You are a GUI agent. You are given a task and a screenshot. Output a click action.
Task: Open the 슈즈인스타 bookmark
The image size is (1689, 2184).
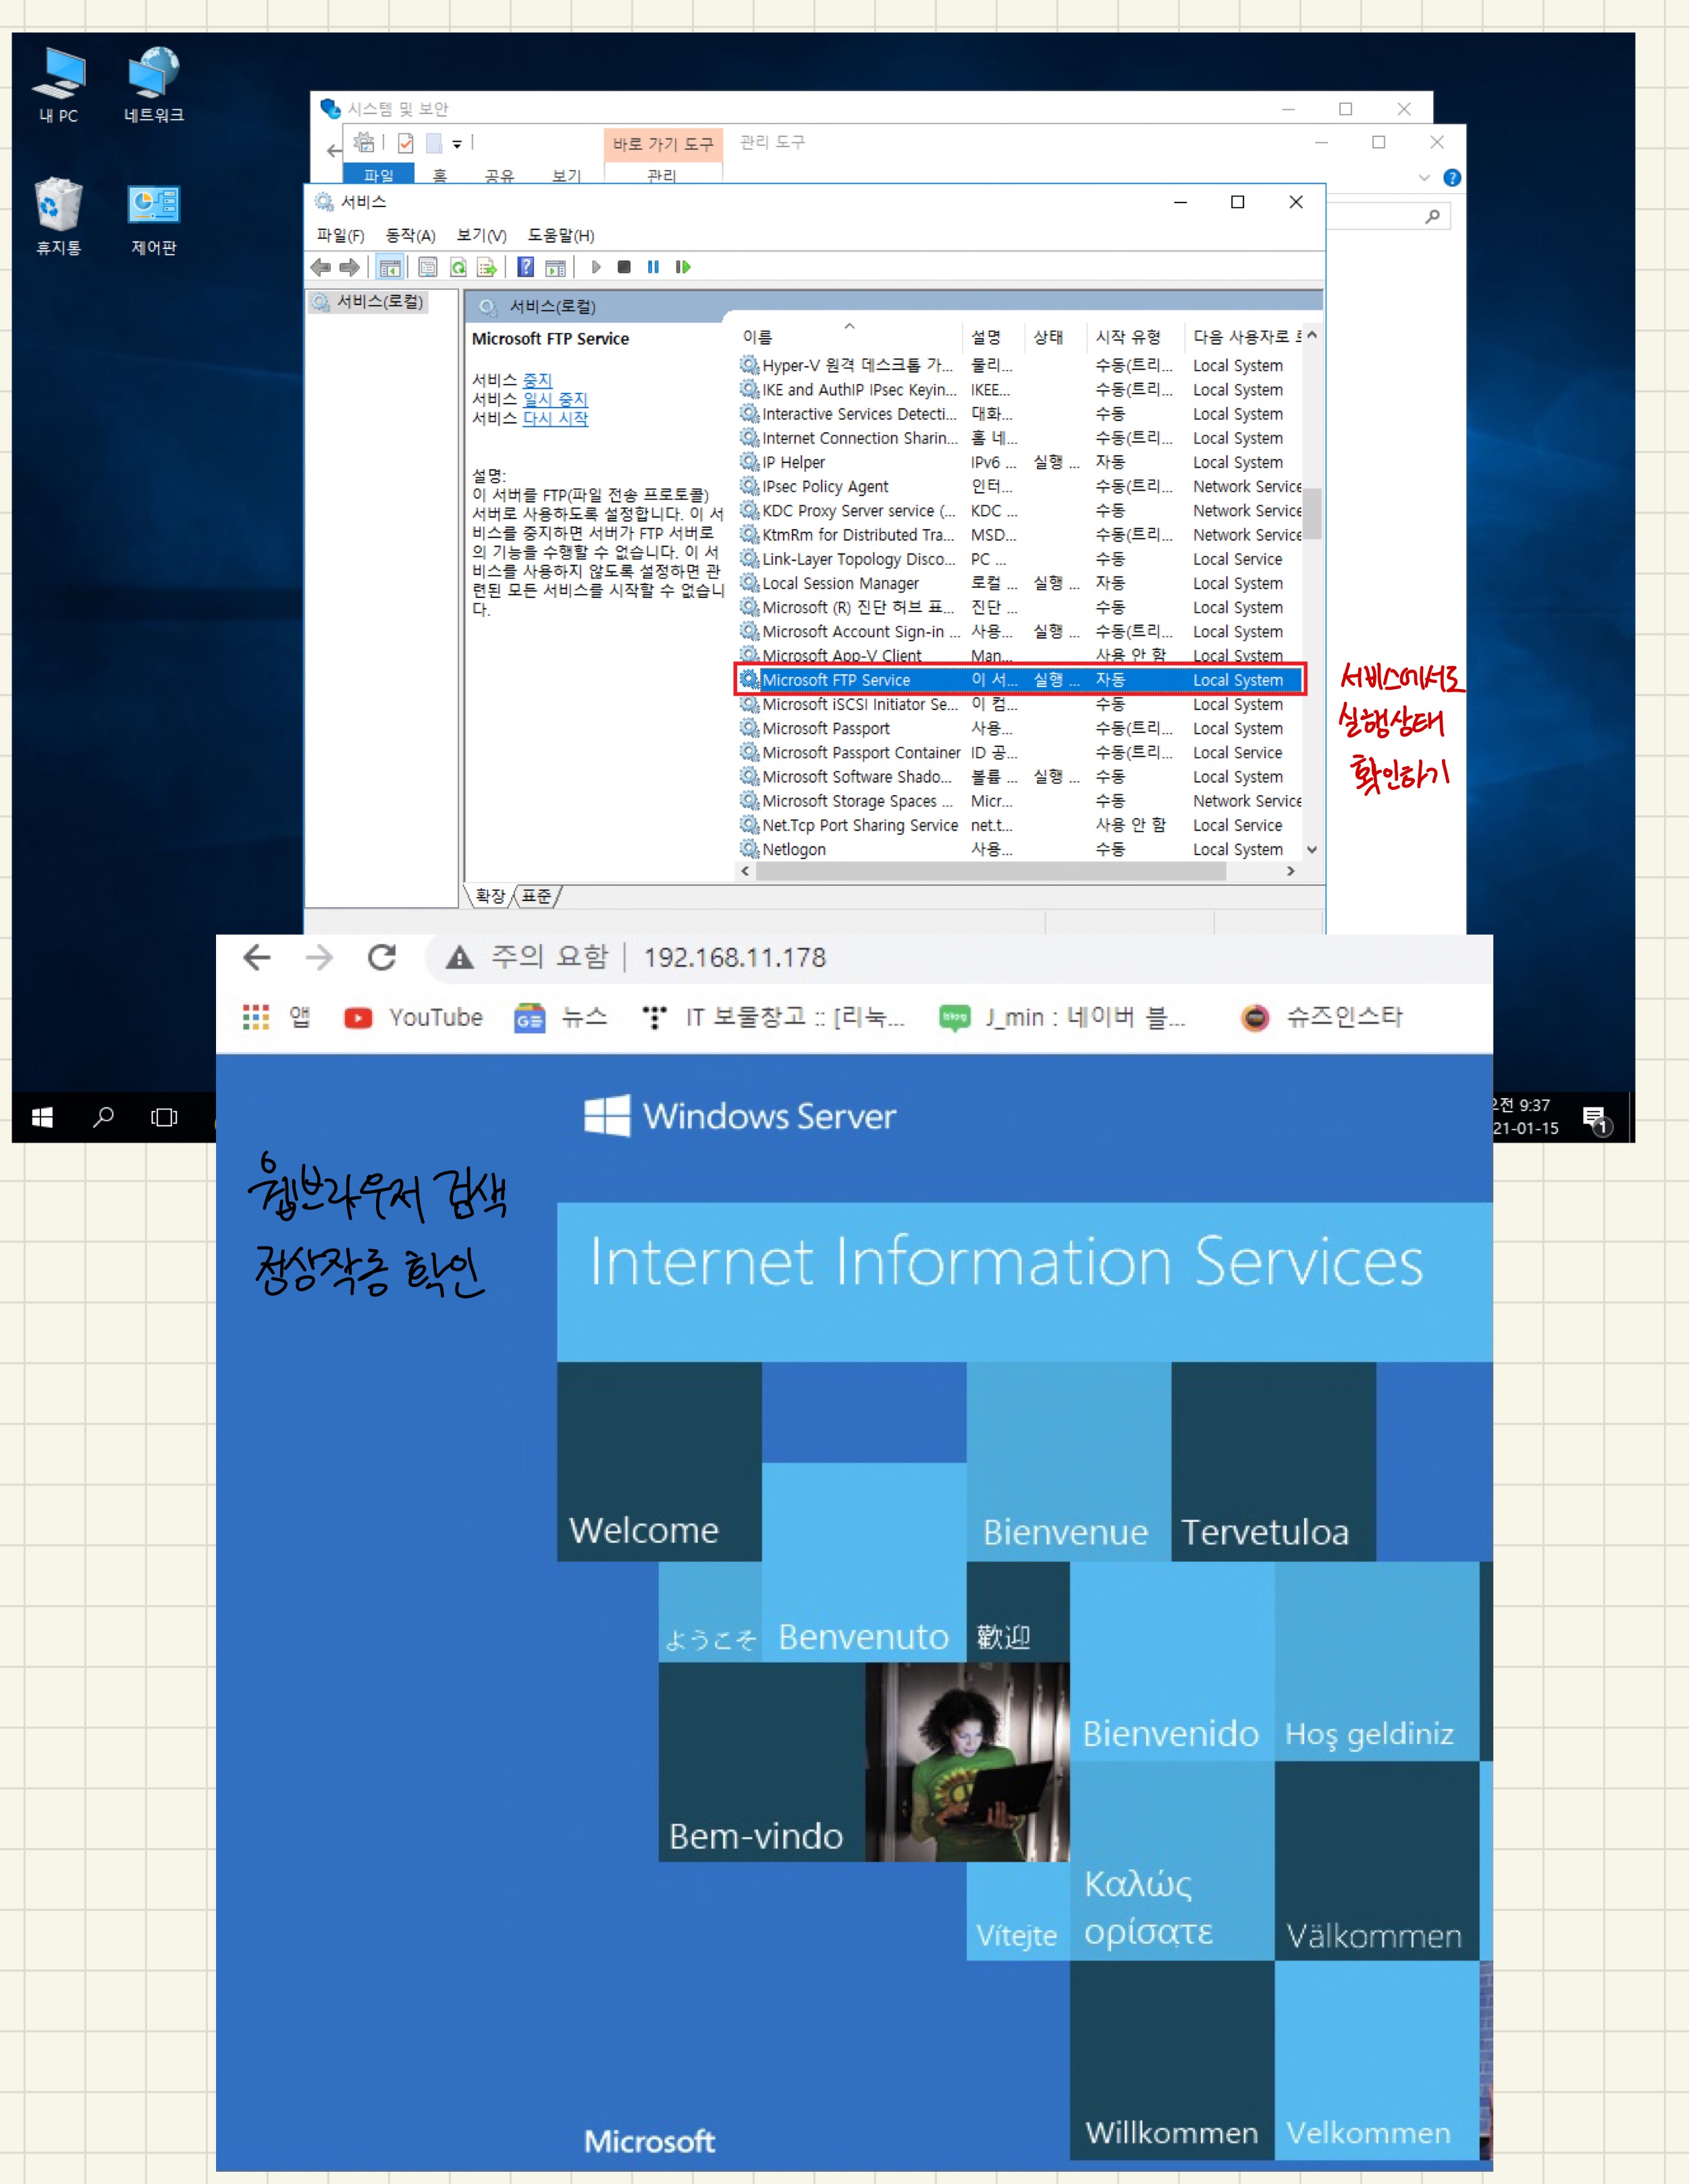(1321, 1017)
